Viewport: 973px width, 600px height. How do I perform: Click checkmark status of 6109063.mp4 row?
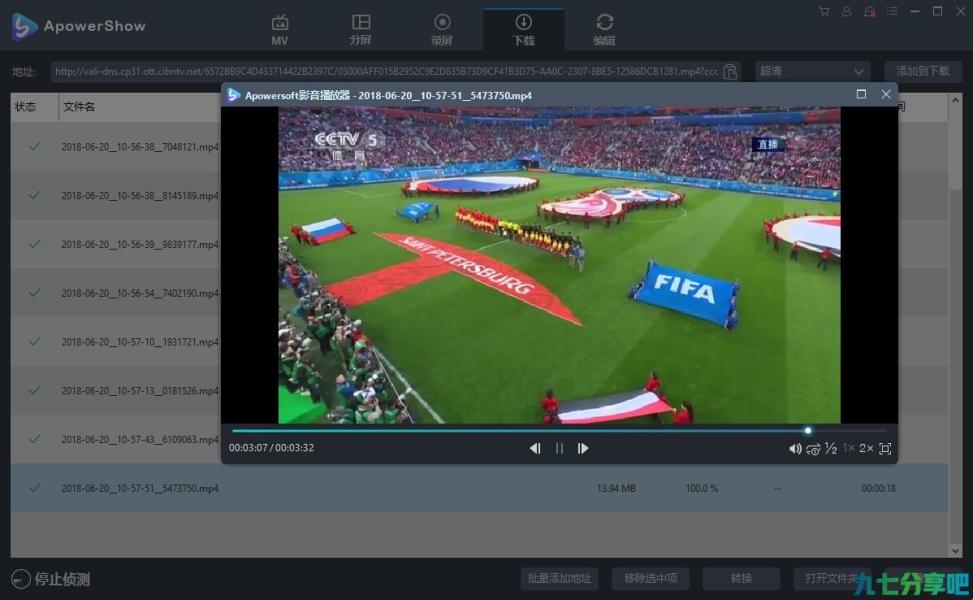(34, 439)
